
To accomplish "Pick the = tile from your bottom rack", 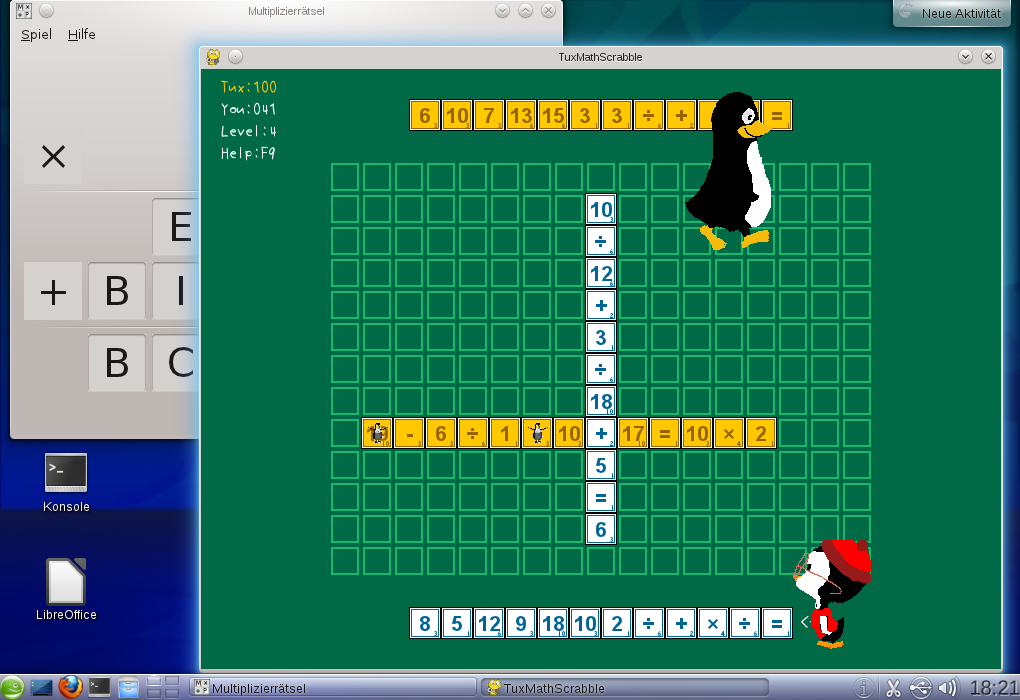I will click(x=777, y=623).
